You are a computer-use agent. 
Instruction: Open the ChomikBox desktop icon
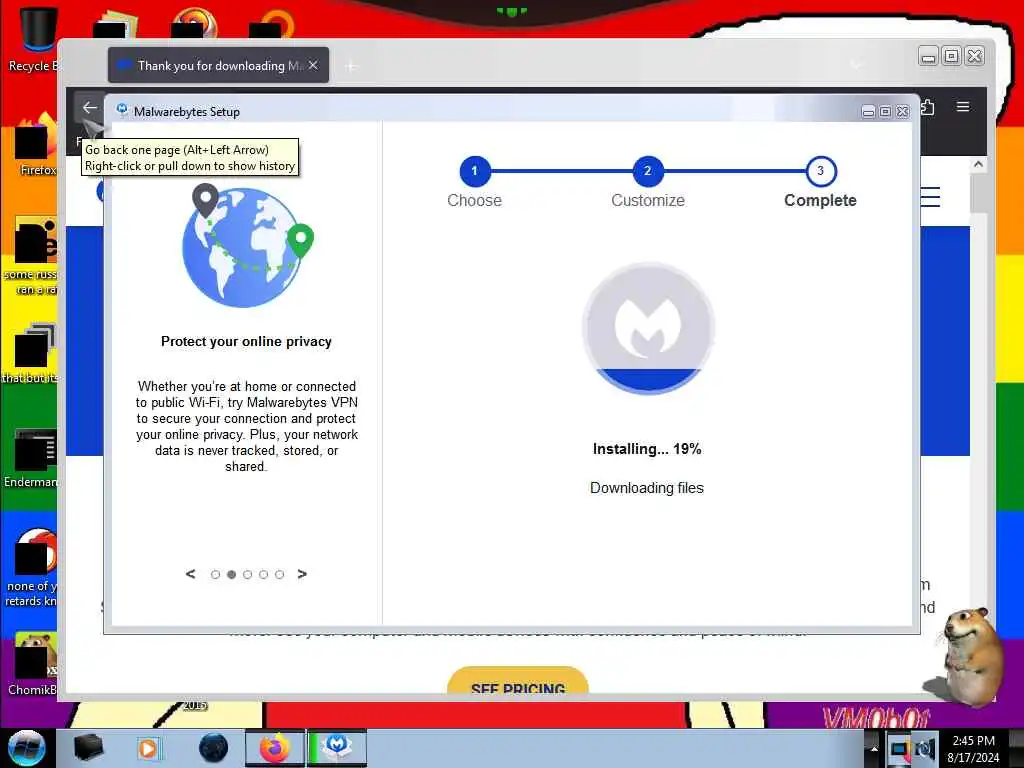[x=31, y=663]
